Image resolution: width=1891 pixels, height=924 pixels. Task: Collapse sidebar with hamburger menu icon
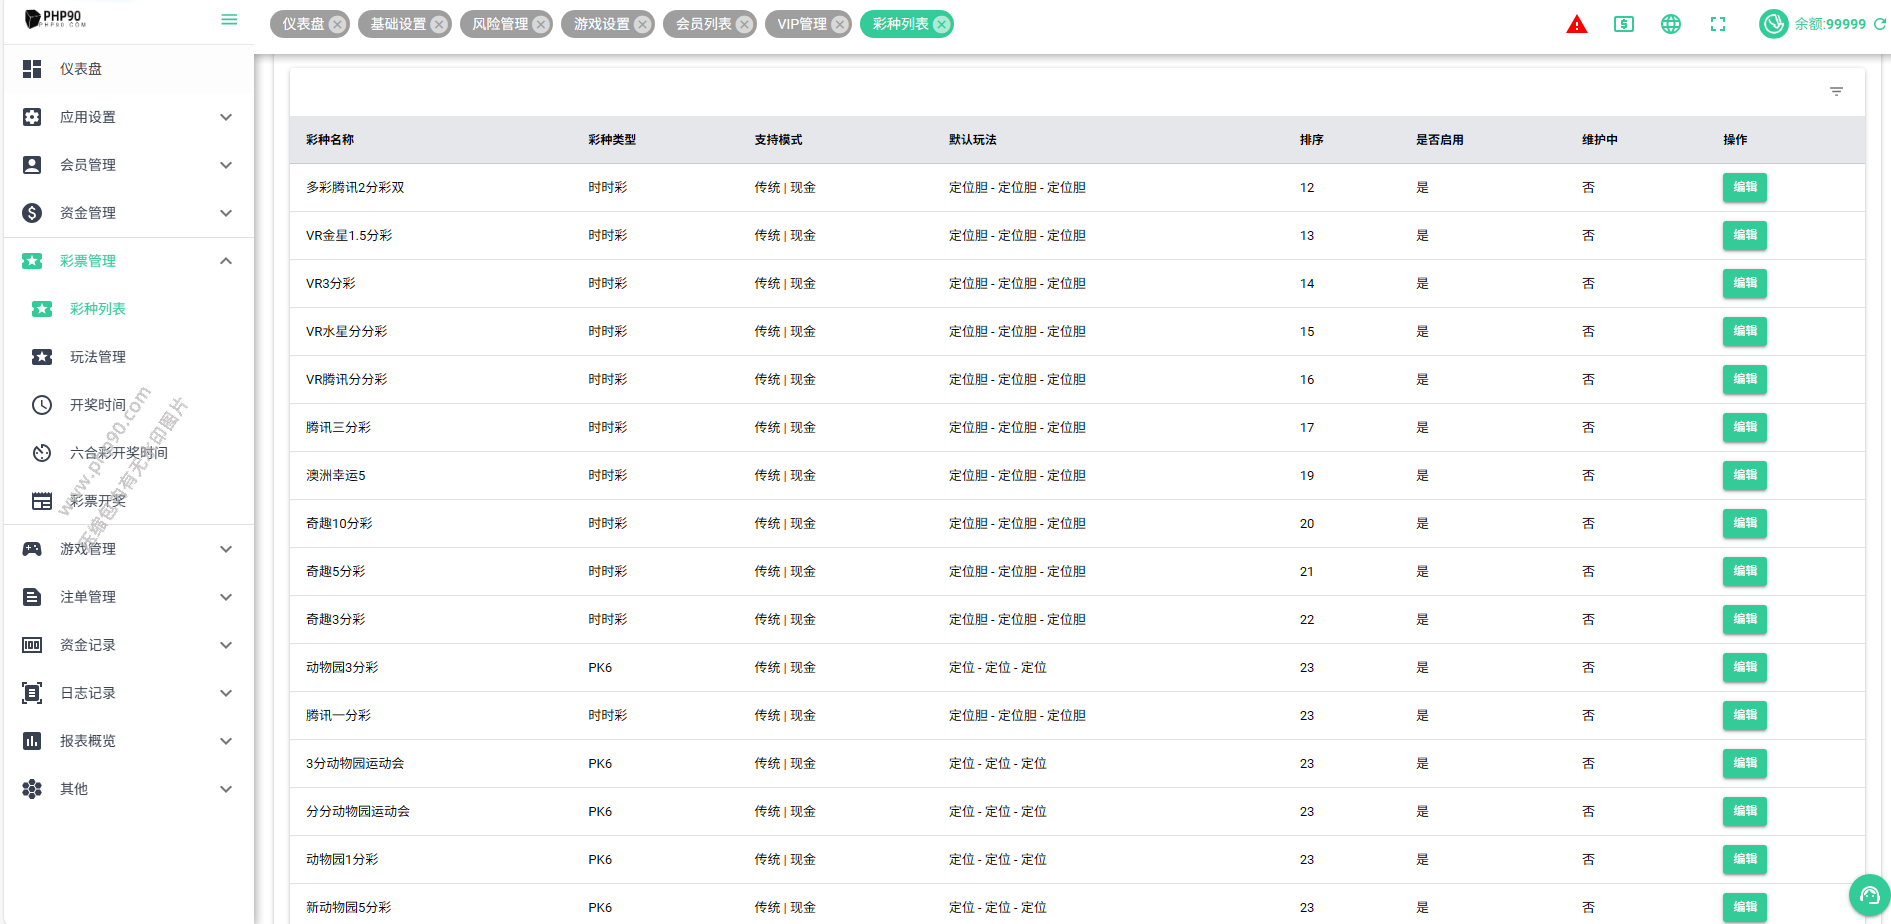coord(229,20)
